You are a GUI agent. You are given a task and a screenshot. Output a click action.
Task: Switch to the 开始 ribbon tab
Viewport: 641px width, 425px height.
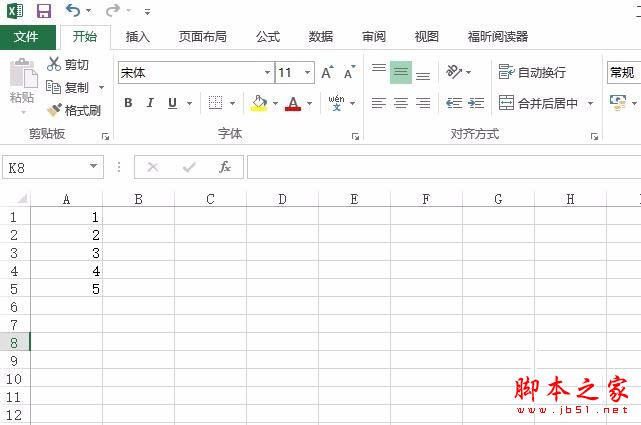85,37
